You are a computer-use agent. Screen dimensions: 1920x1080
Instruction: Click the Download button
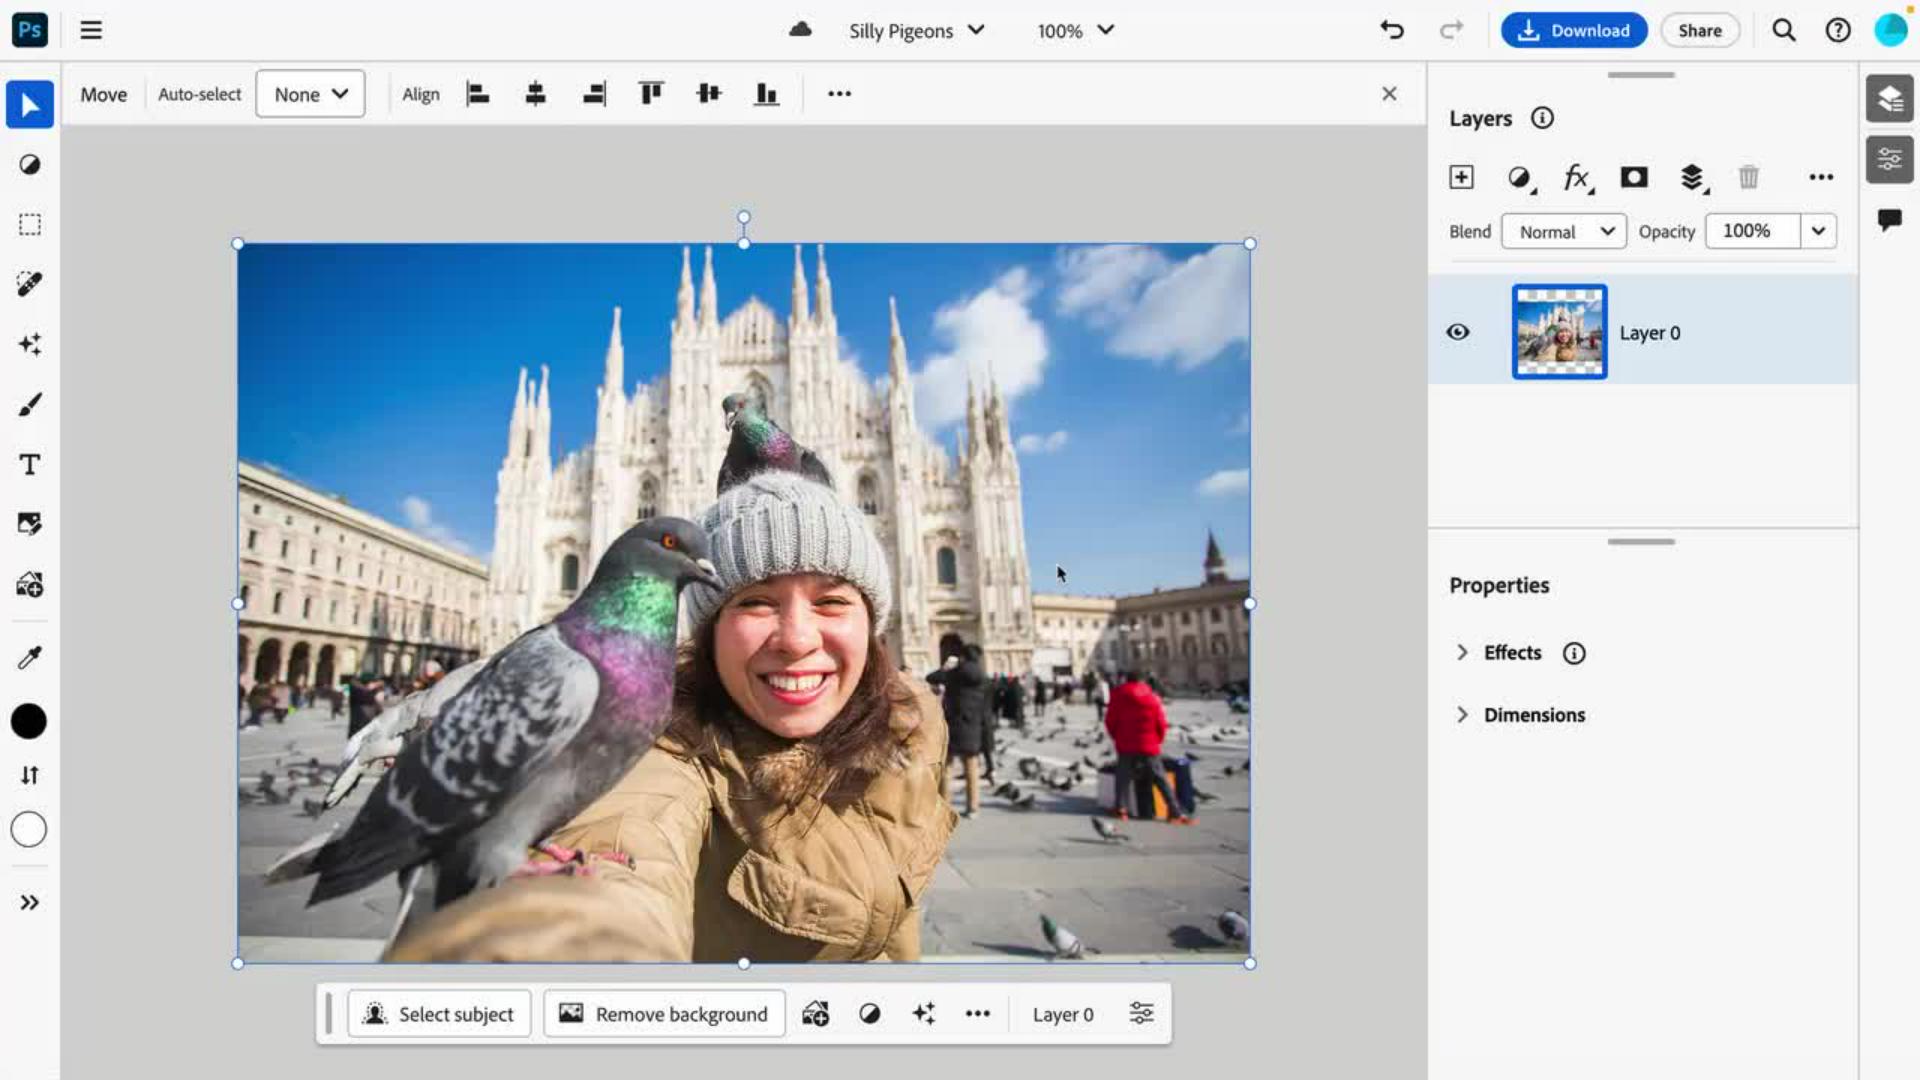pyautogui.click(x=1574, y=30)
